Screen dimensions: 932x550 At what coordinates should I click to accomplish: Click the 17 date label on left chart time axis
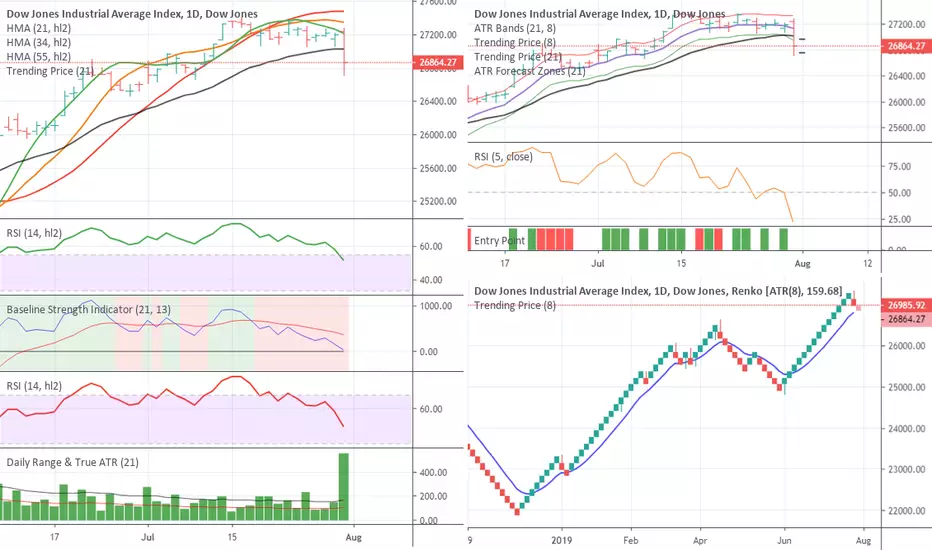(x=55, y=537)
